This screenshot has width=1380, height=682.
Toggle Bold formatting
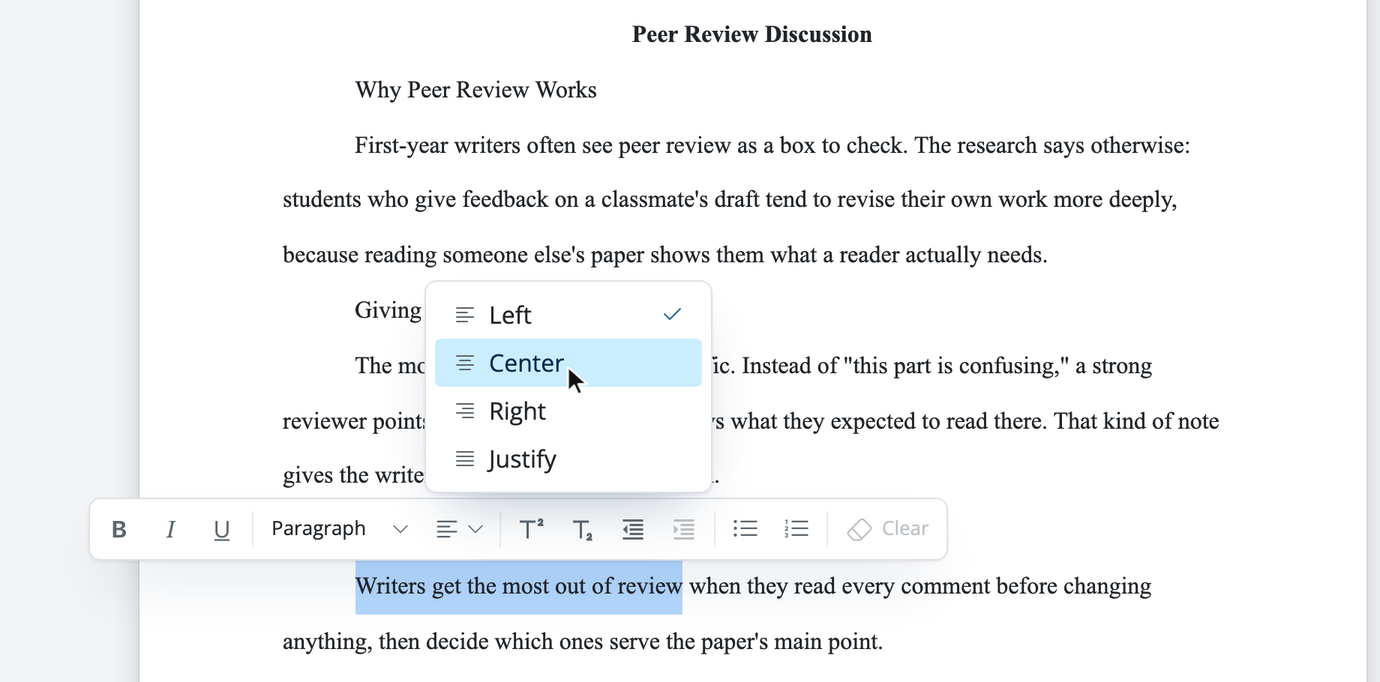pyautogui.click(x=119, y=529)
